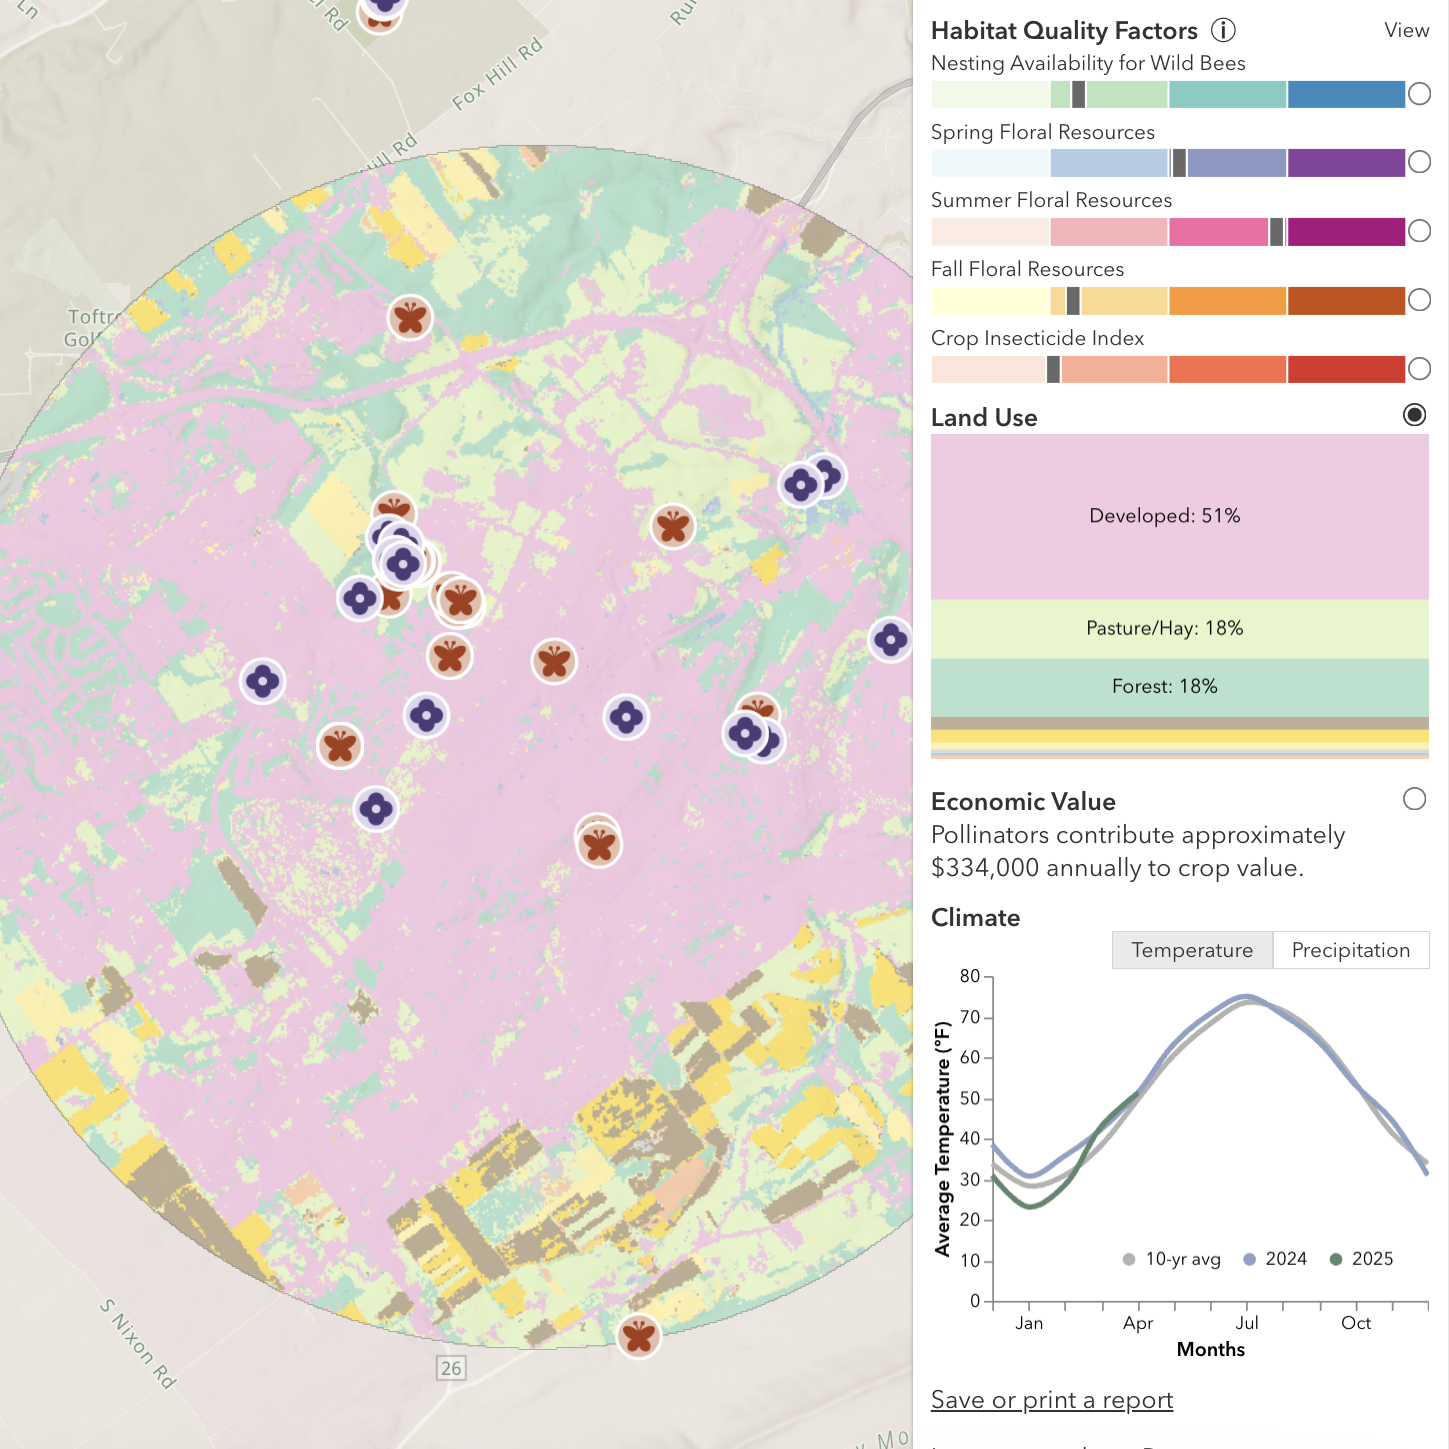Click the leftmost purple flower marker
The width and height of the screenshot is (1449, 1449).
click(263, 682)
